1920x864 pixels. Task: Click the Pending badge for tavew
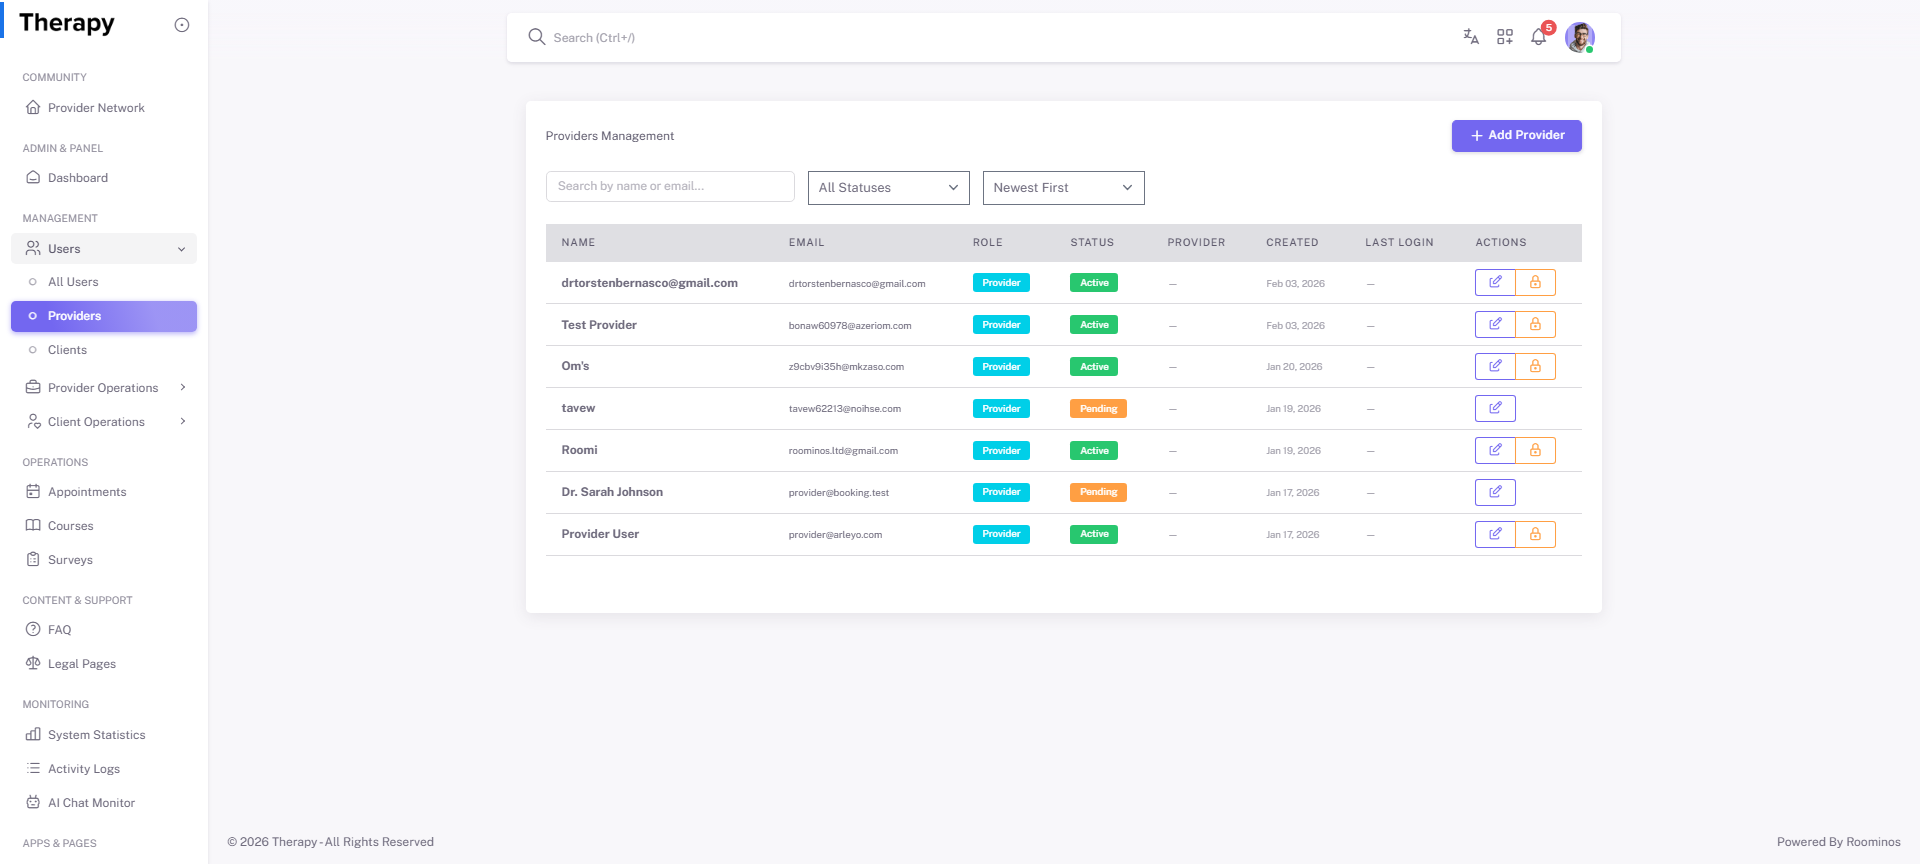tap(1098, 409)
